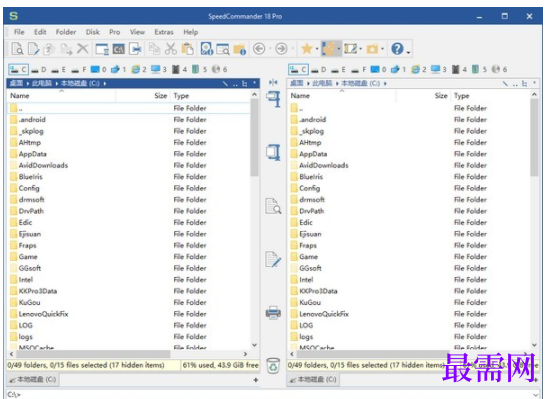Click the Favorites star icon
Screen dimensions: 554x399
coord(306,49)
